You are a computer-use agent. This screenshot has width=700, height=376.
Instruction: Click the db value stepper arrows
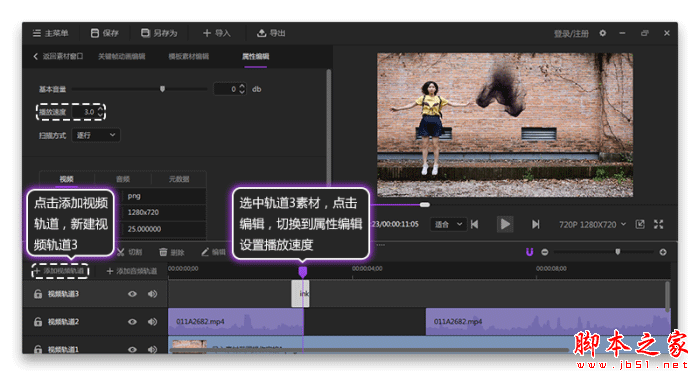pos(242,89)
